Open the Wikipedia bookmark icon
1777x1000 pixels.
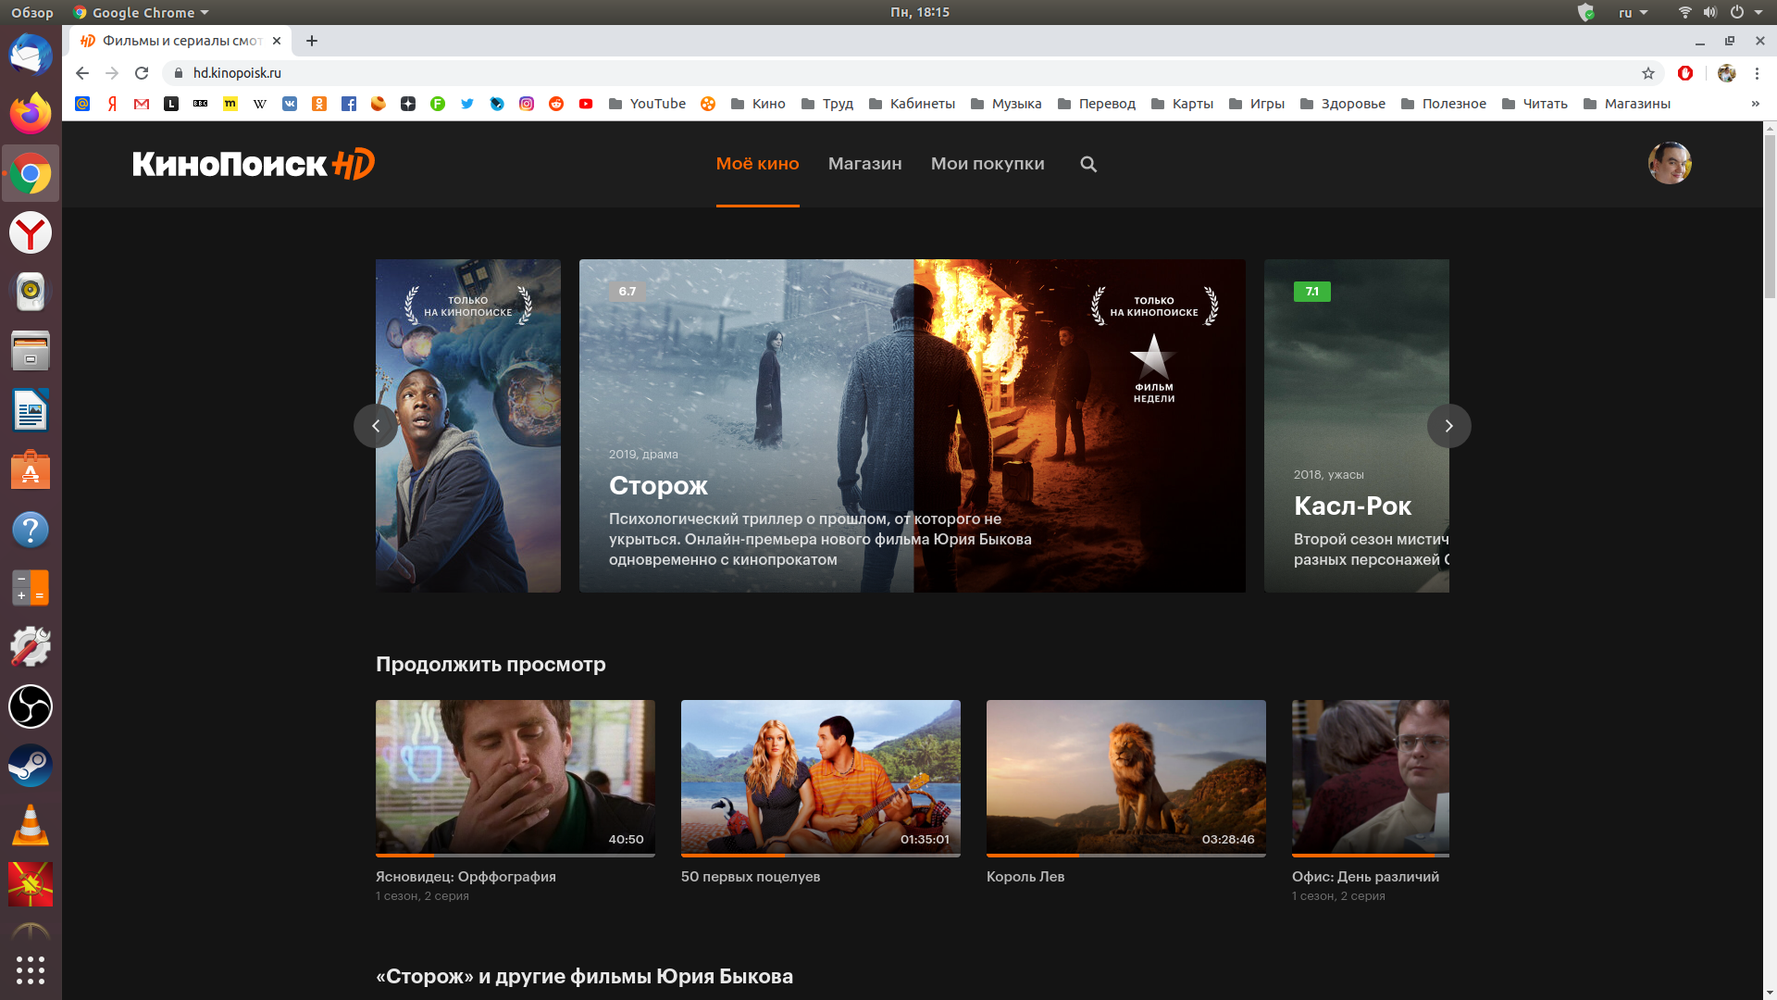coord(260,104)
